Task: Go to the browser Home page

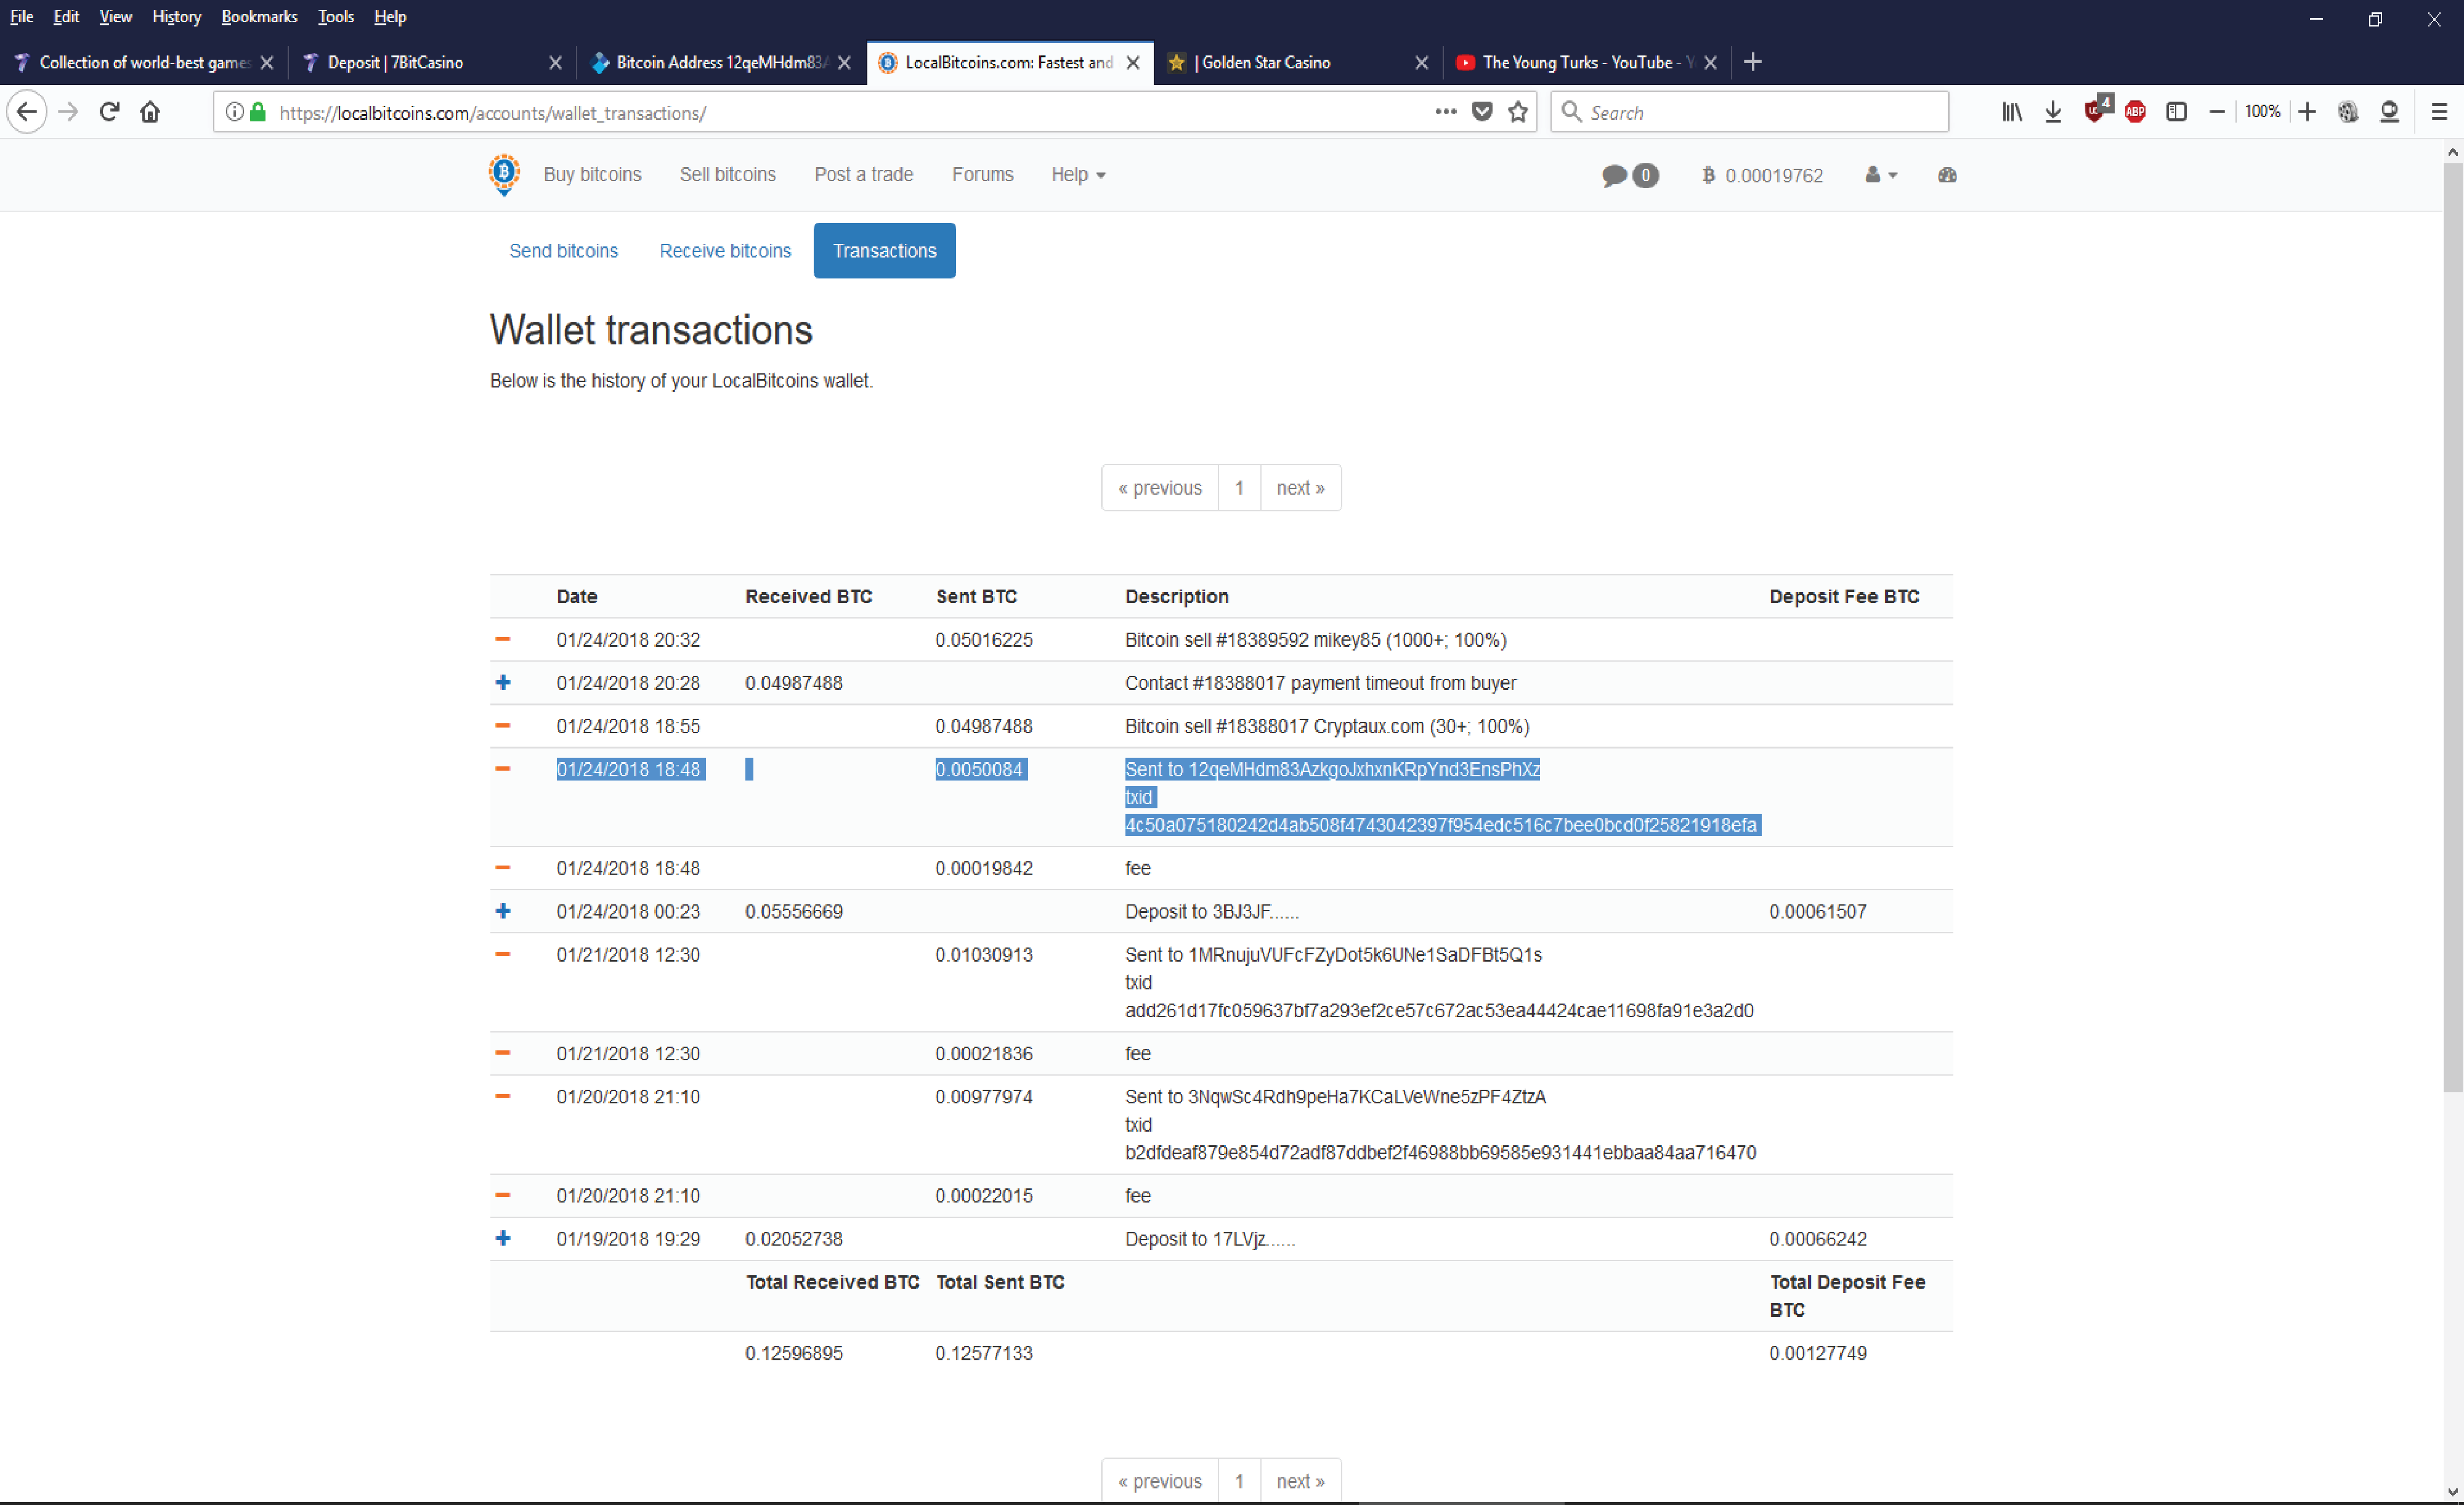Action: pyautogui.click(x=150, y=112)
